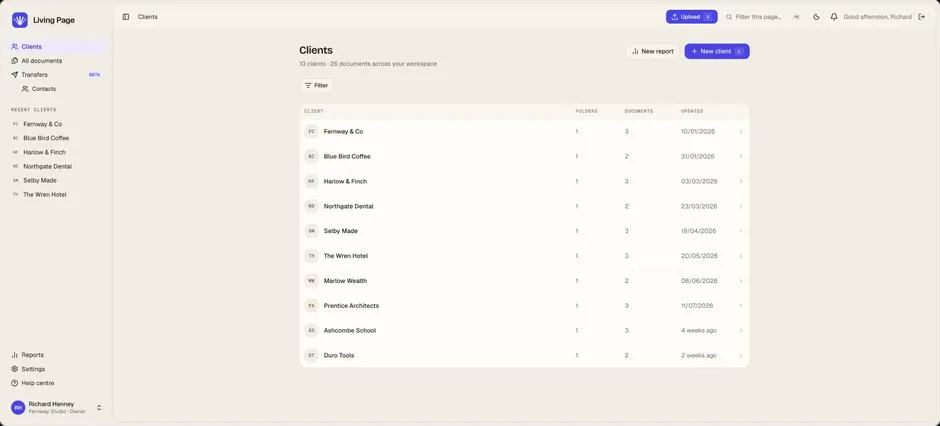Click the UPDATED column header
940x426 pixels.
[x=692, y=111]
